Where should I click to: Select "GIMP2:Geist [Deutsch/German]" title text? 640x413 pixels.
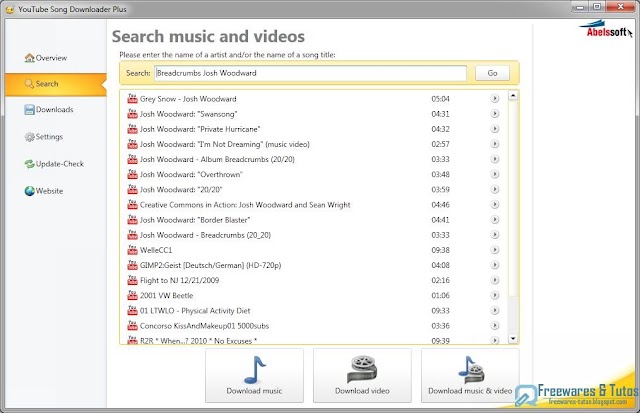coord(211,265)
